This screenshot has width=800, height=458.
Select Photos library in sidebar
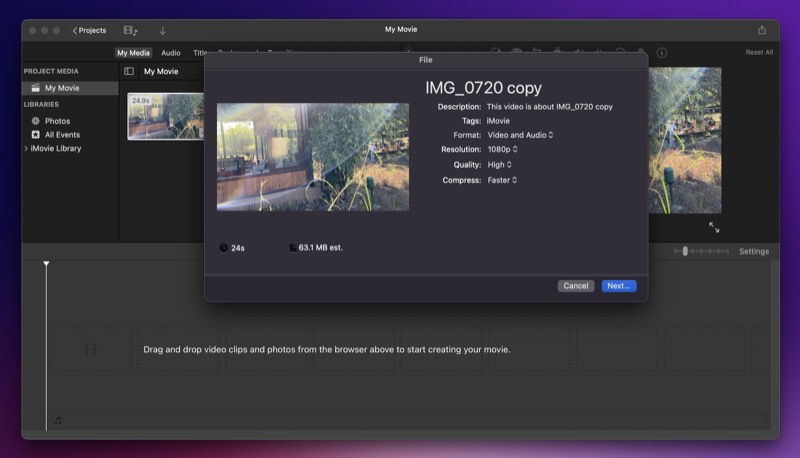(57, 121)
